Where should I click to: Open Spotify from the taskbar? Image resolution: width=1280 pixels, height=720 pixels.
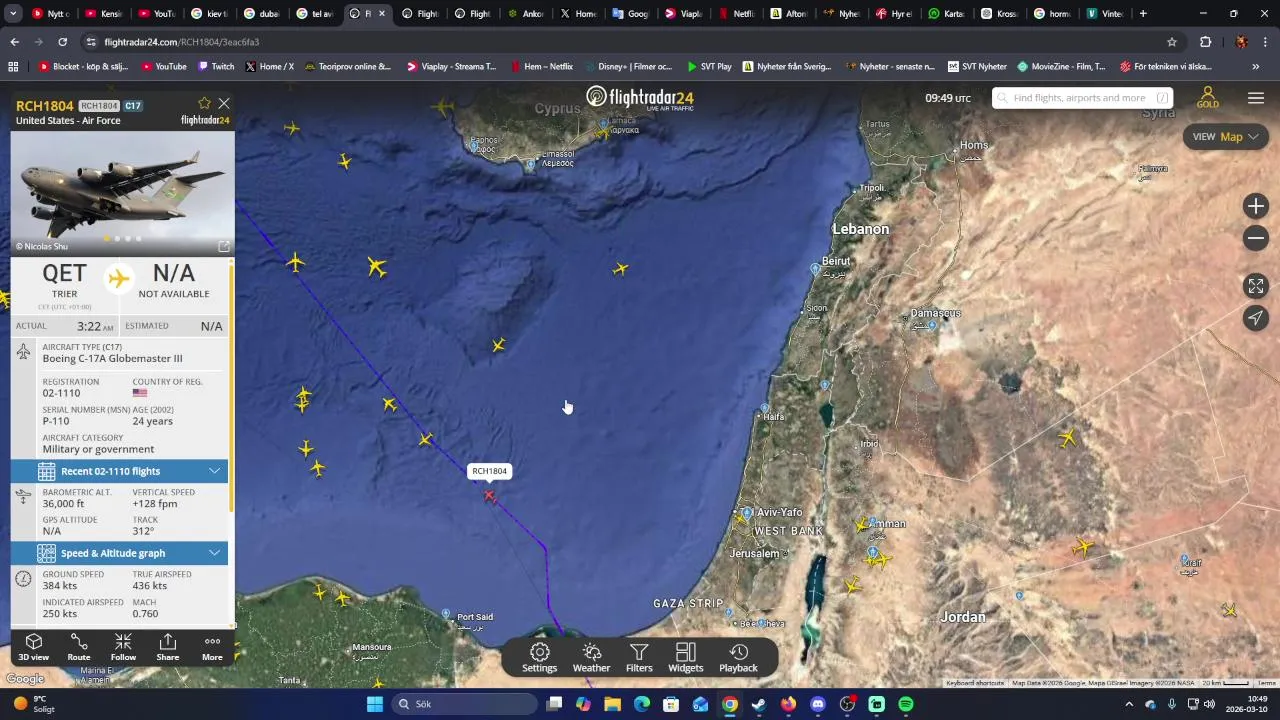906,704
